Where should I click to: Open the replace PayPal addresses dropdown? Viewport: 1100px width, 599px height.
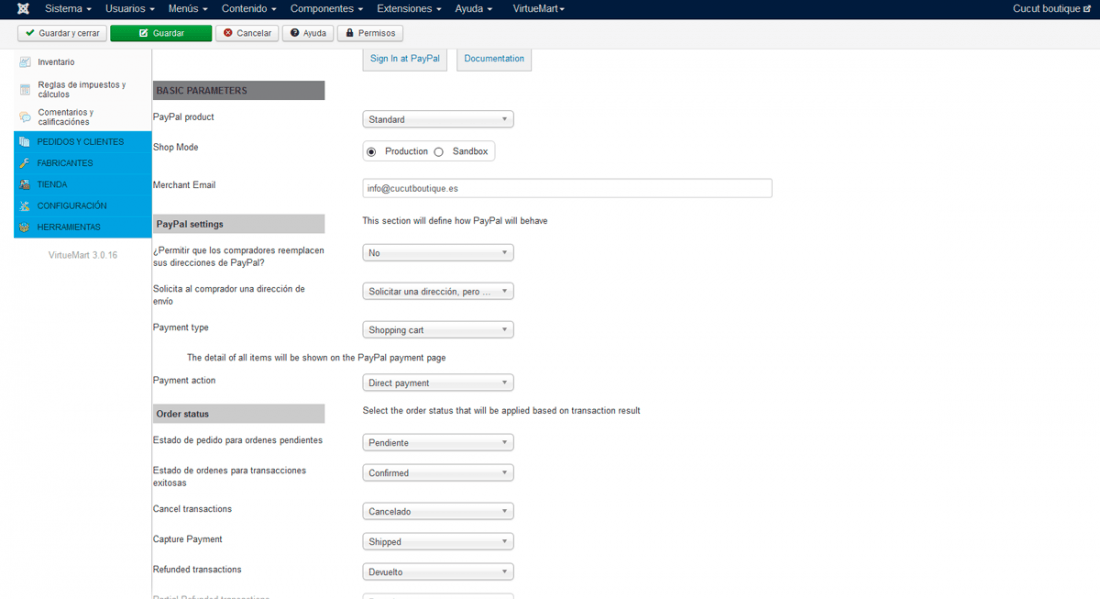point(438,253)
